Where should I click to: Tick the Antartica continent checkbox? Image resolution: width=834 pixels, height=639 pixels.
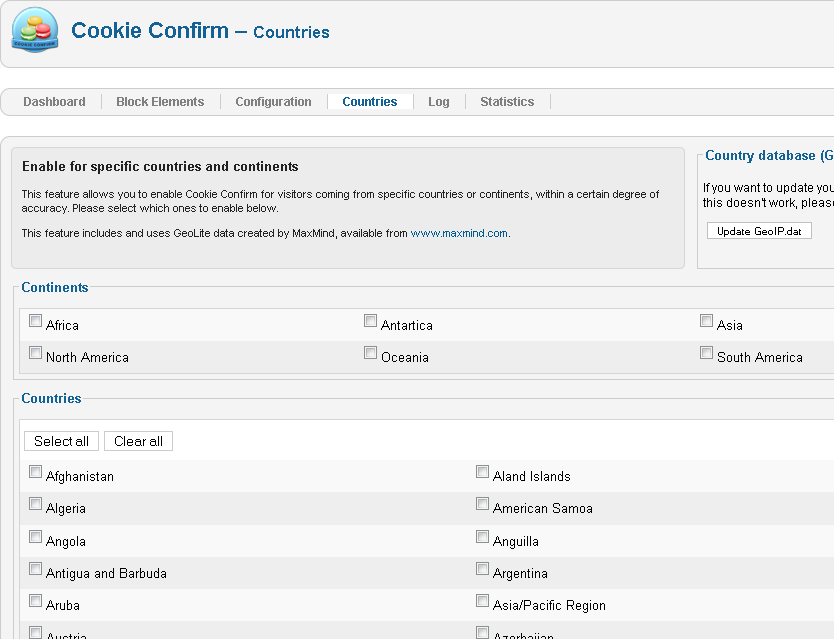370,321
